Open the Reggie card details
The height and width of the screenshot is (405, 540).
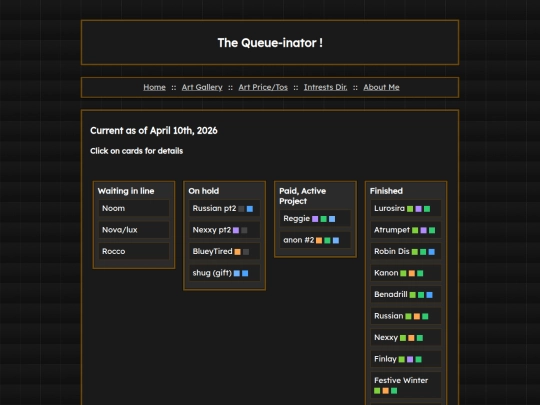(x=315, y=218)
